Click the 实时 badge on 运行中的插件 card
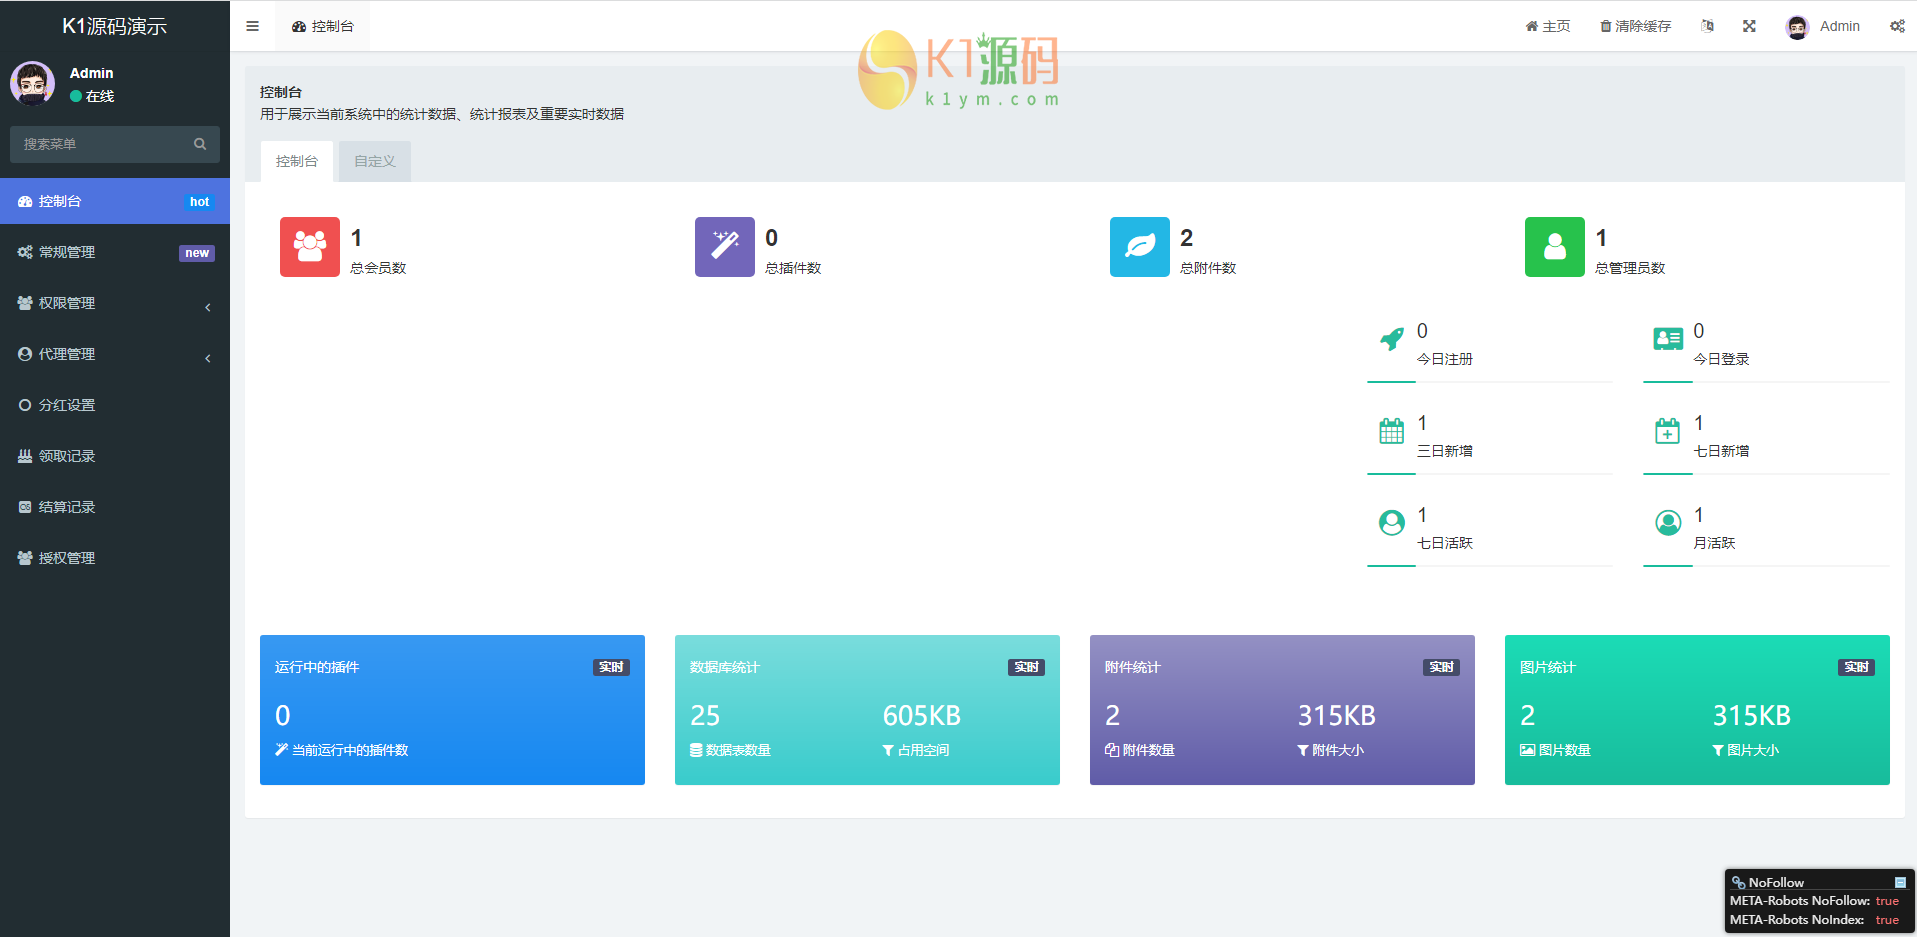This screenshot has width=1917, height=937. 611,667
